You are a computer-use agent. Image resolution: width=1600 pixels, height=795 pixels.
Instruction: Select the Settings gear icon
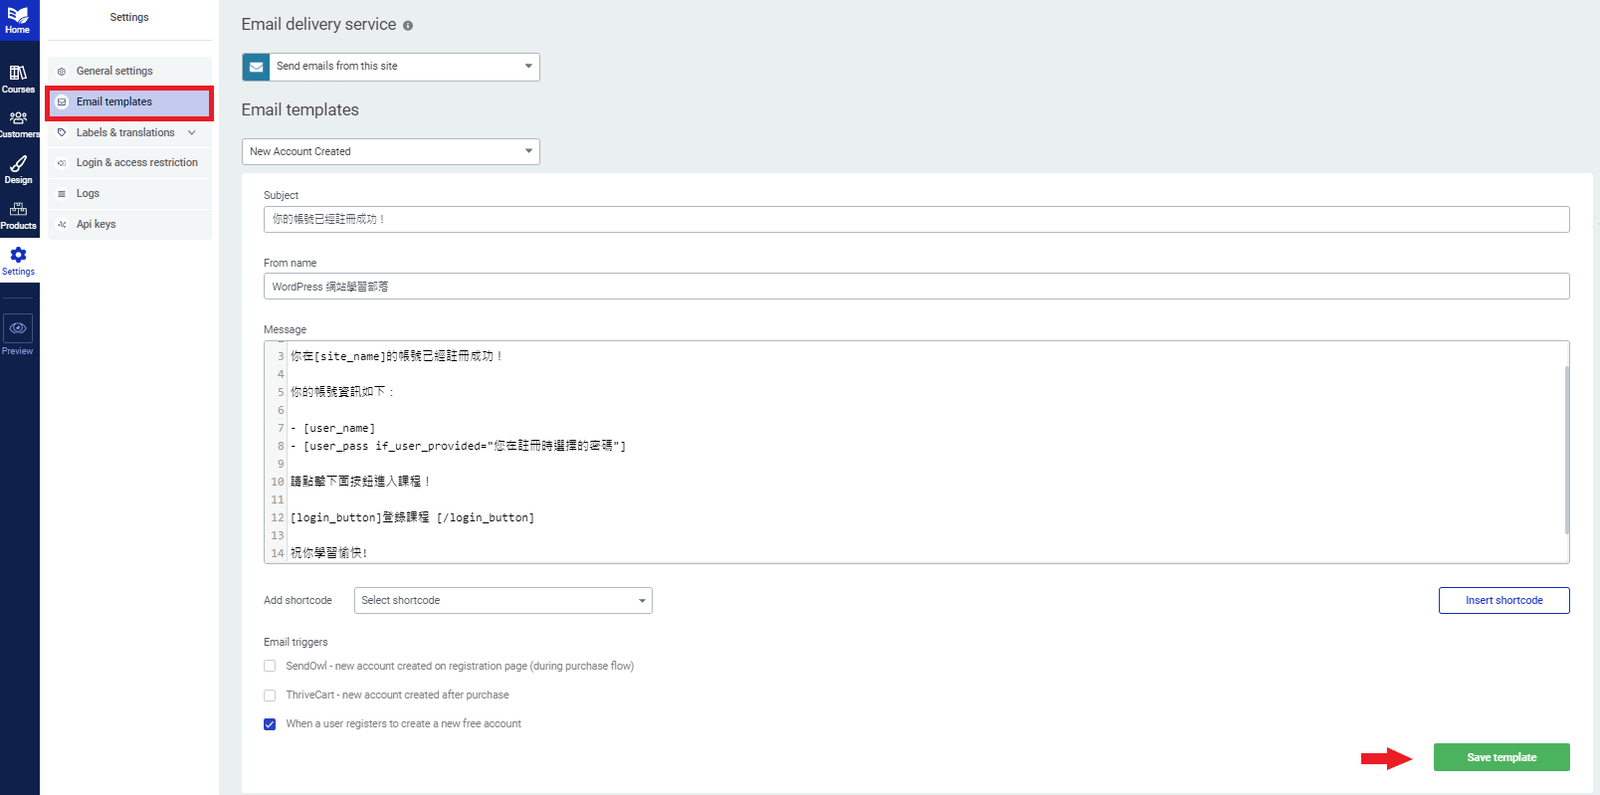coord(18,255)
